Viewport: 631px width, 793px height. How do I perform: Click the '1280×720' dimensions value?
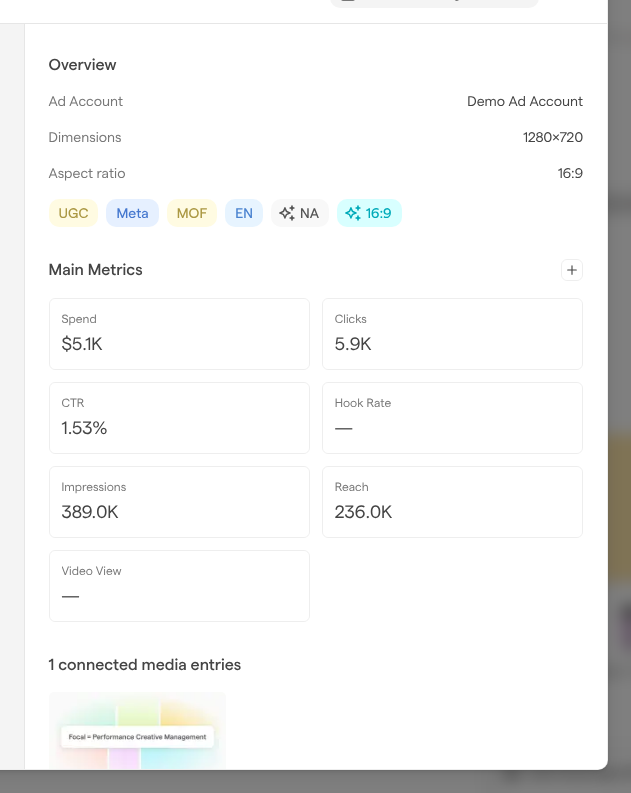point(553,137)
